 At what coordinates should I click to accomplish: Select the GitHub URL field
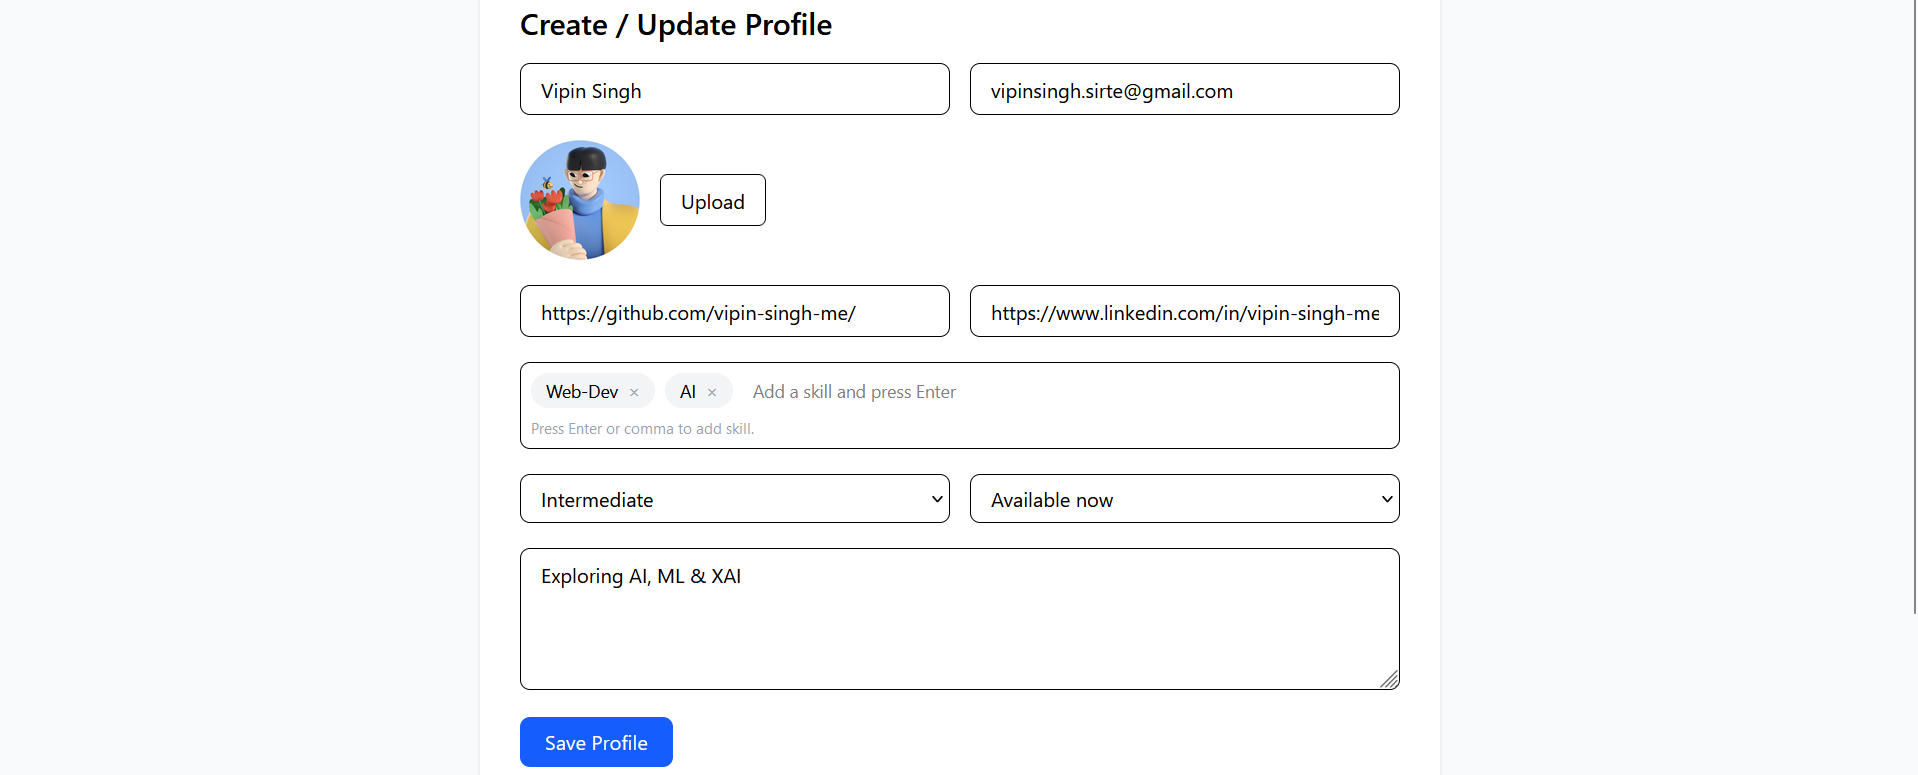pyautogui.click(x=734, y=312)
